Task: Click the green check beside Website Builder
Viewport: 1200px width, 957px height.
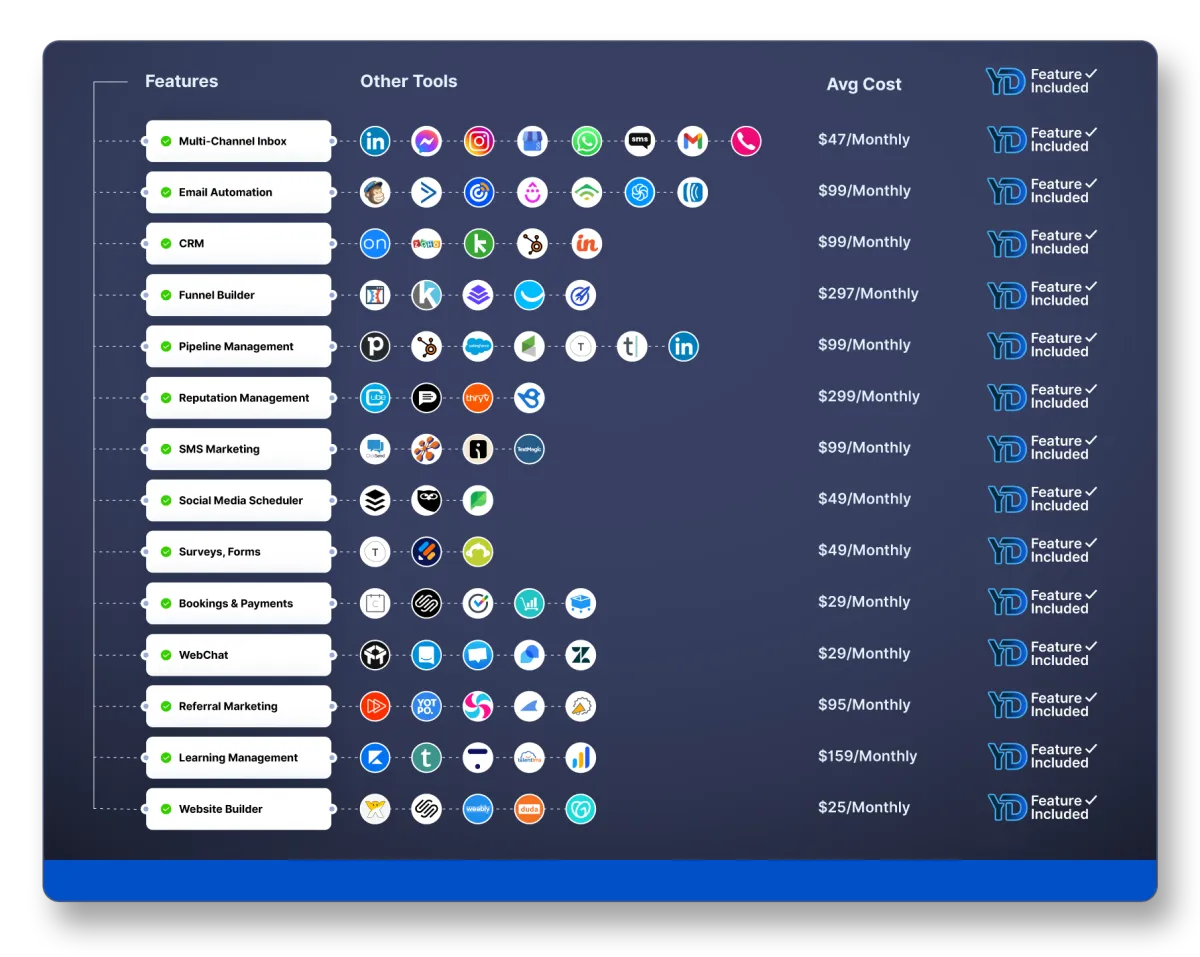Action: tap(166, 809)
